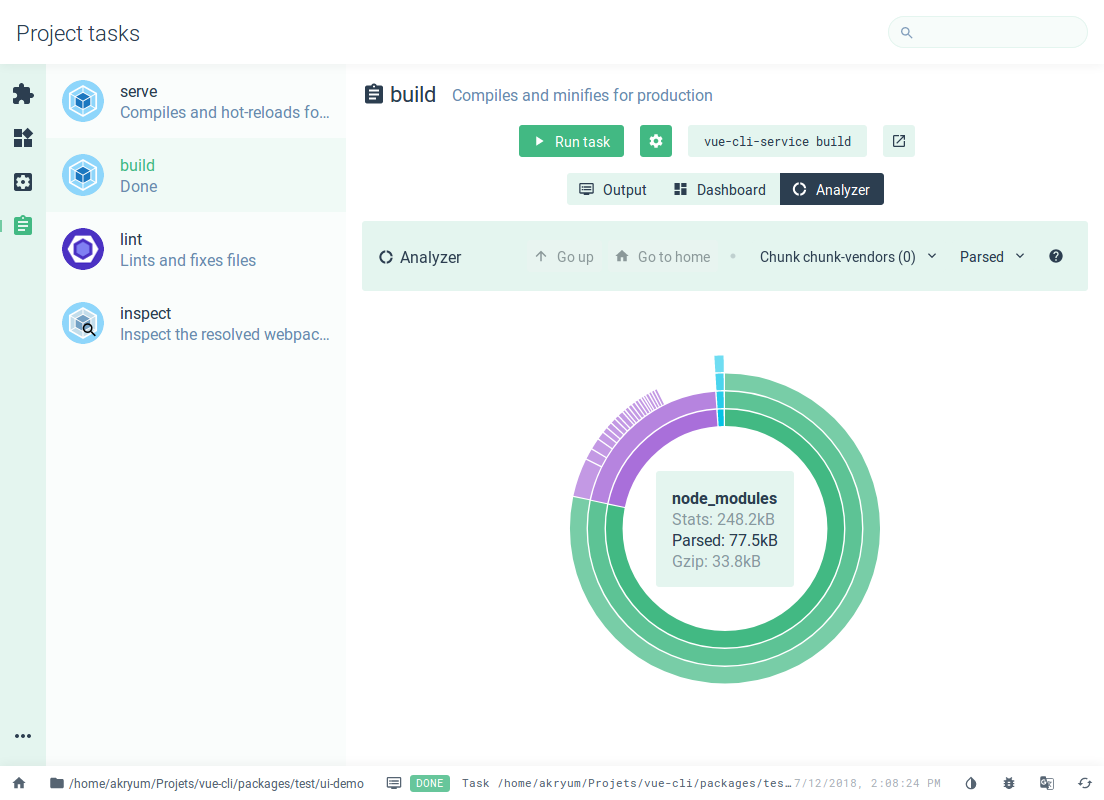Open the Parsed size mode dropdown
Image resolution: width=1104 pixels, height=800 pixels.
991,256
